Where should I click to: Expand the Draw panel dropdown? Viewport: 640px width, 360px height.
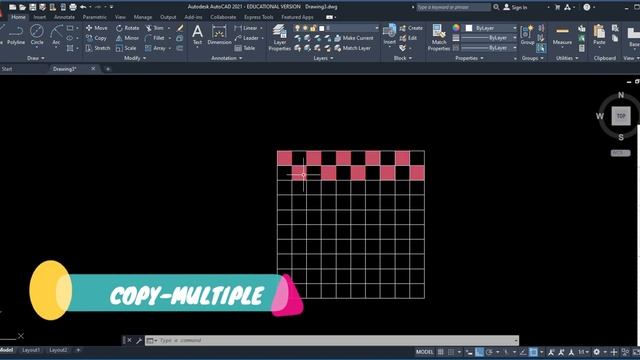pos(36,58)
